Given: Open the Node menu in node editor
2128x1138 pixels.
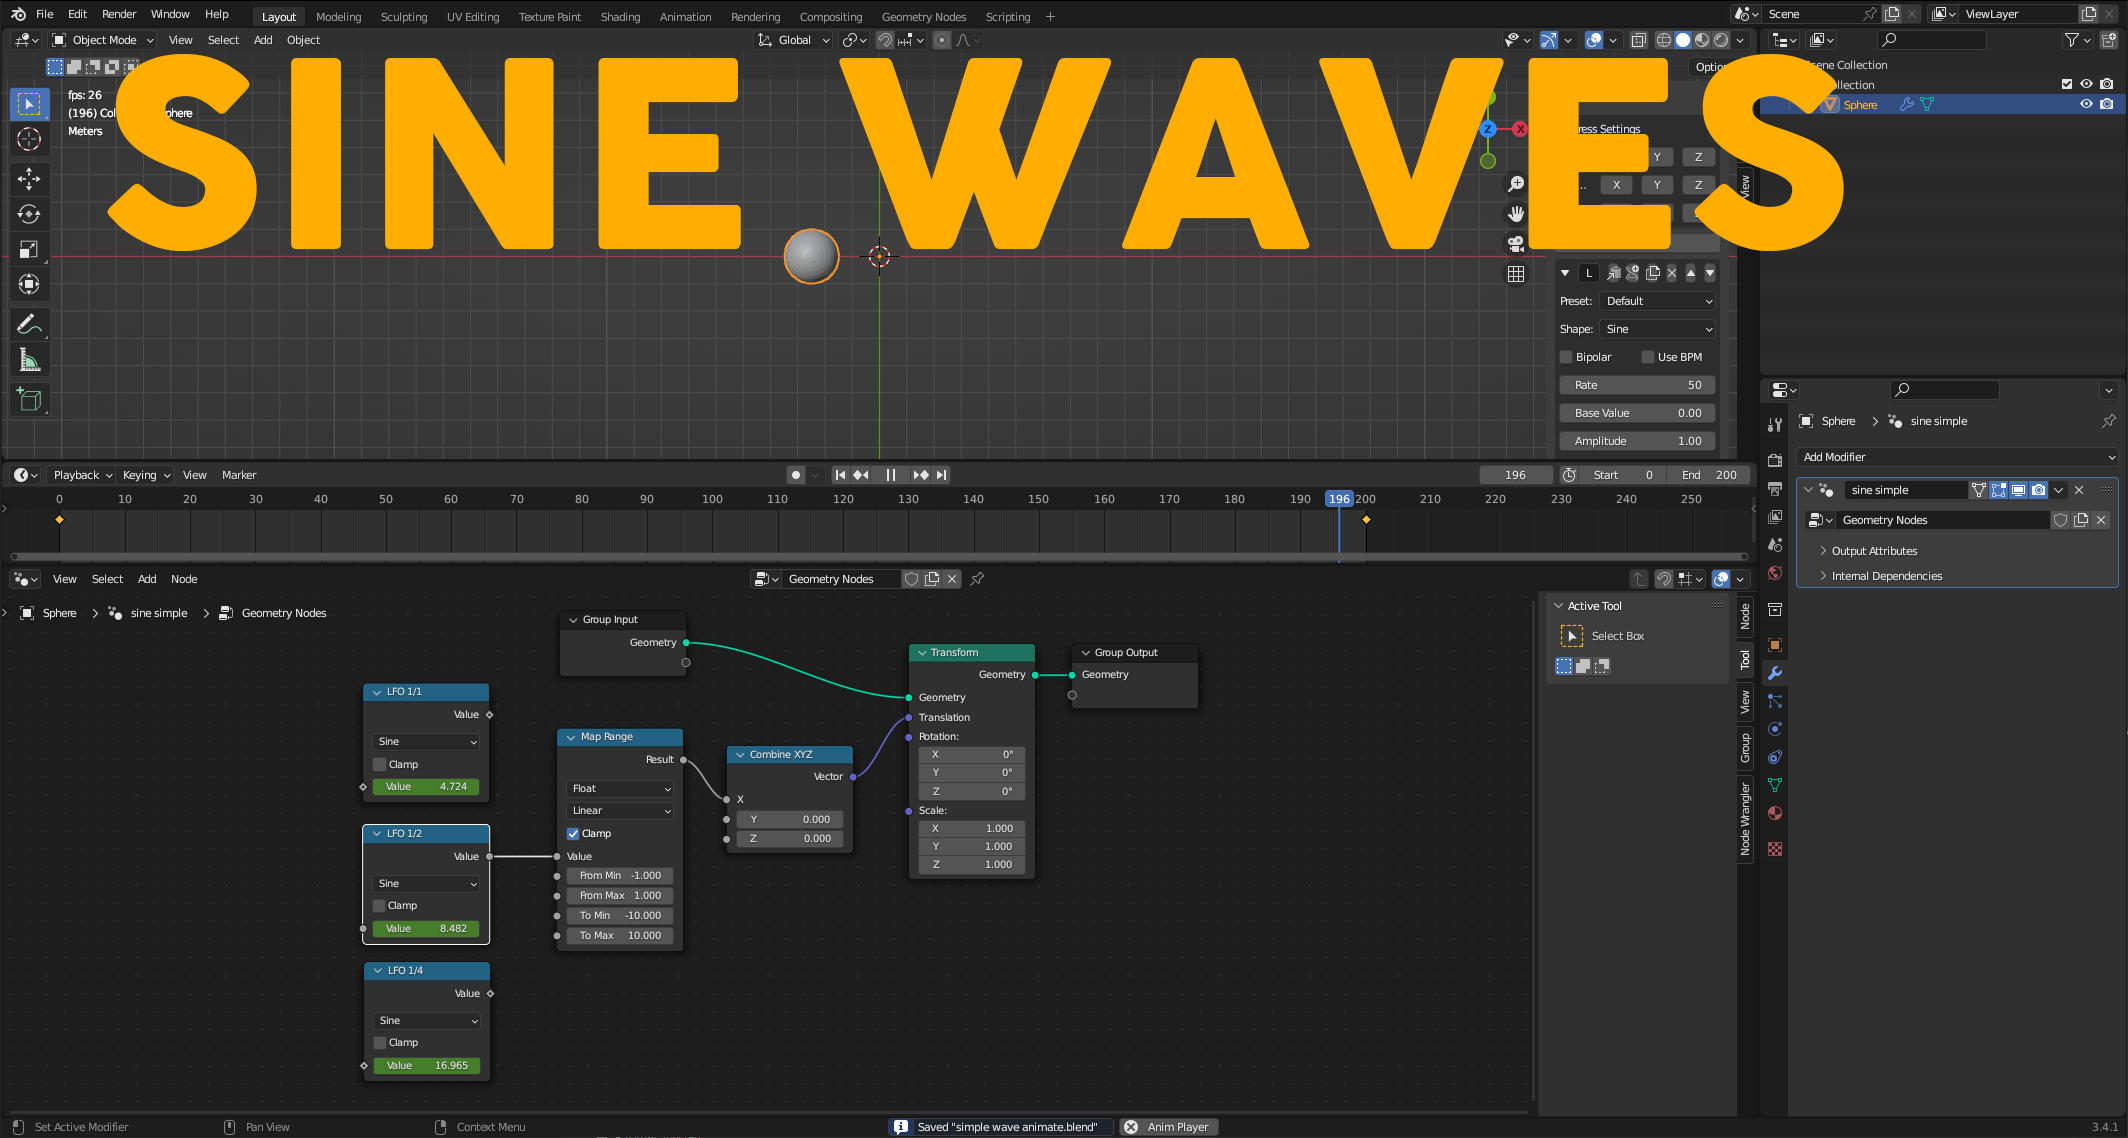Looking at the screenshot, I should click(184, 579).
